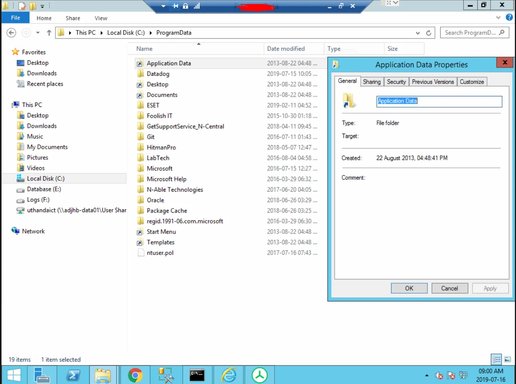Open Videos under This PC
This screenshot has width=516, height=384.
(35, 168)
